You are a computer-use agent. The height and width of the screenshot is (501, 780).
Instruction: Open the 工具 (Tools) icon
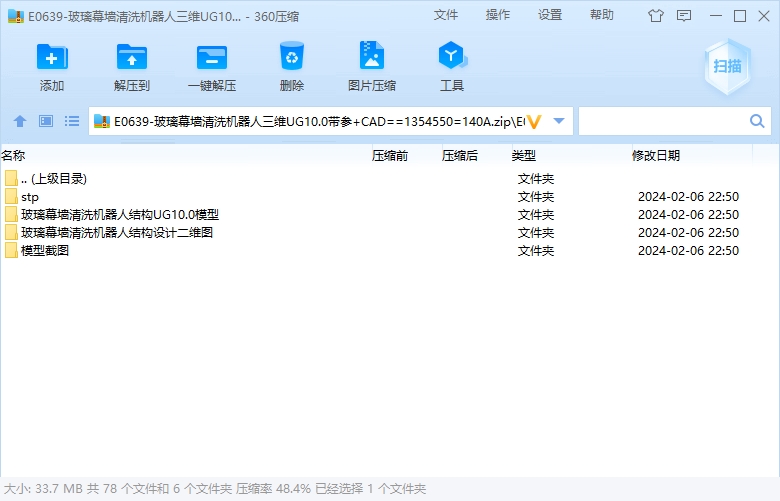pyautogui.click(x=452, y=56)
